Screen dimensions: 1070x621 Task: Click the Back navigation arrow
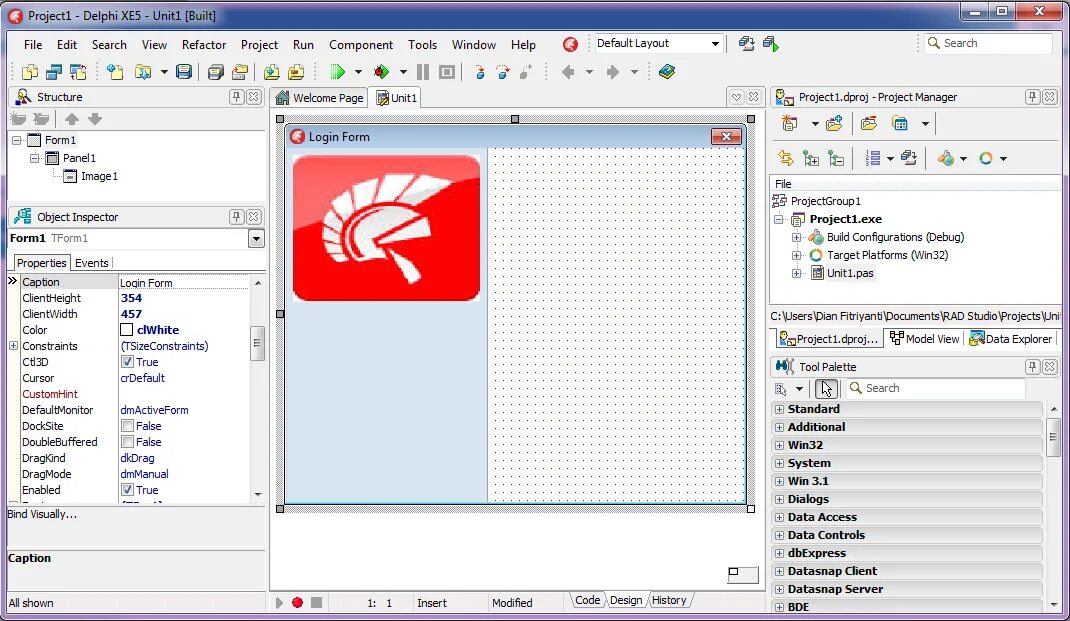pos(568,72)
